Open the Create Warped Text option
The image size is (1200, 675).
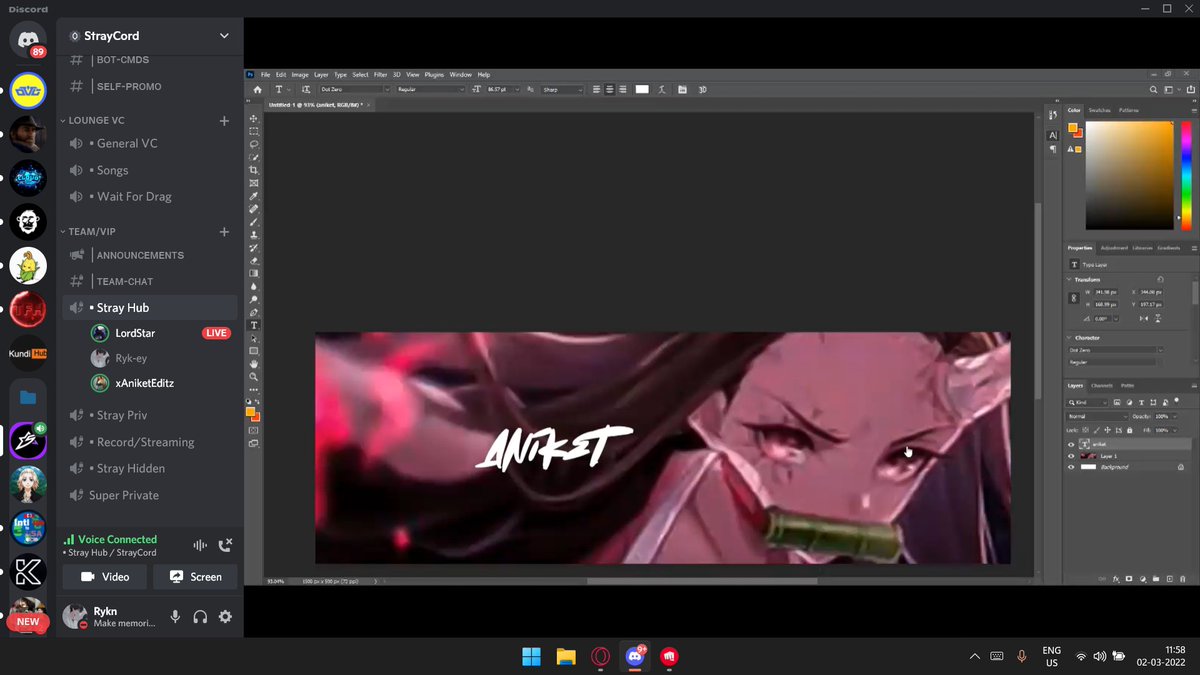click(662, 89)
